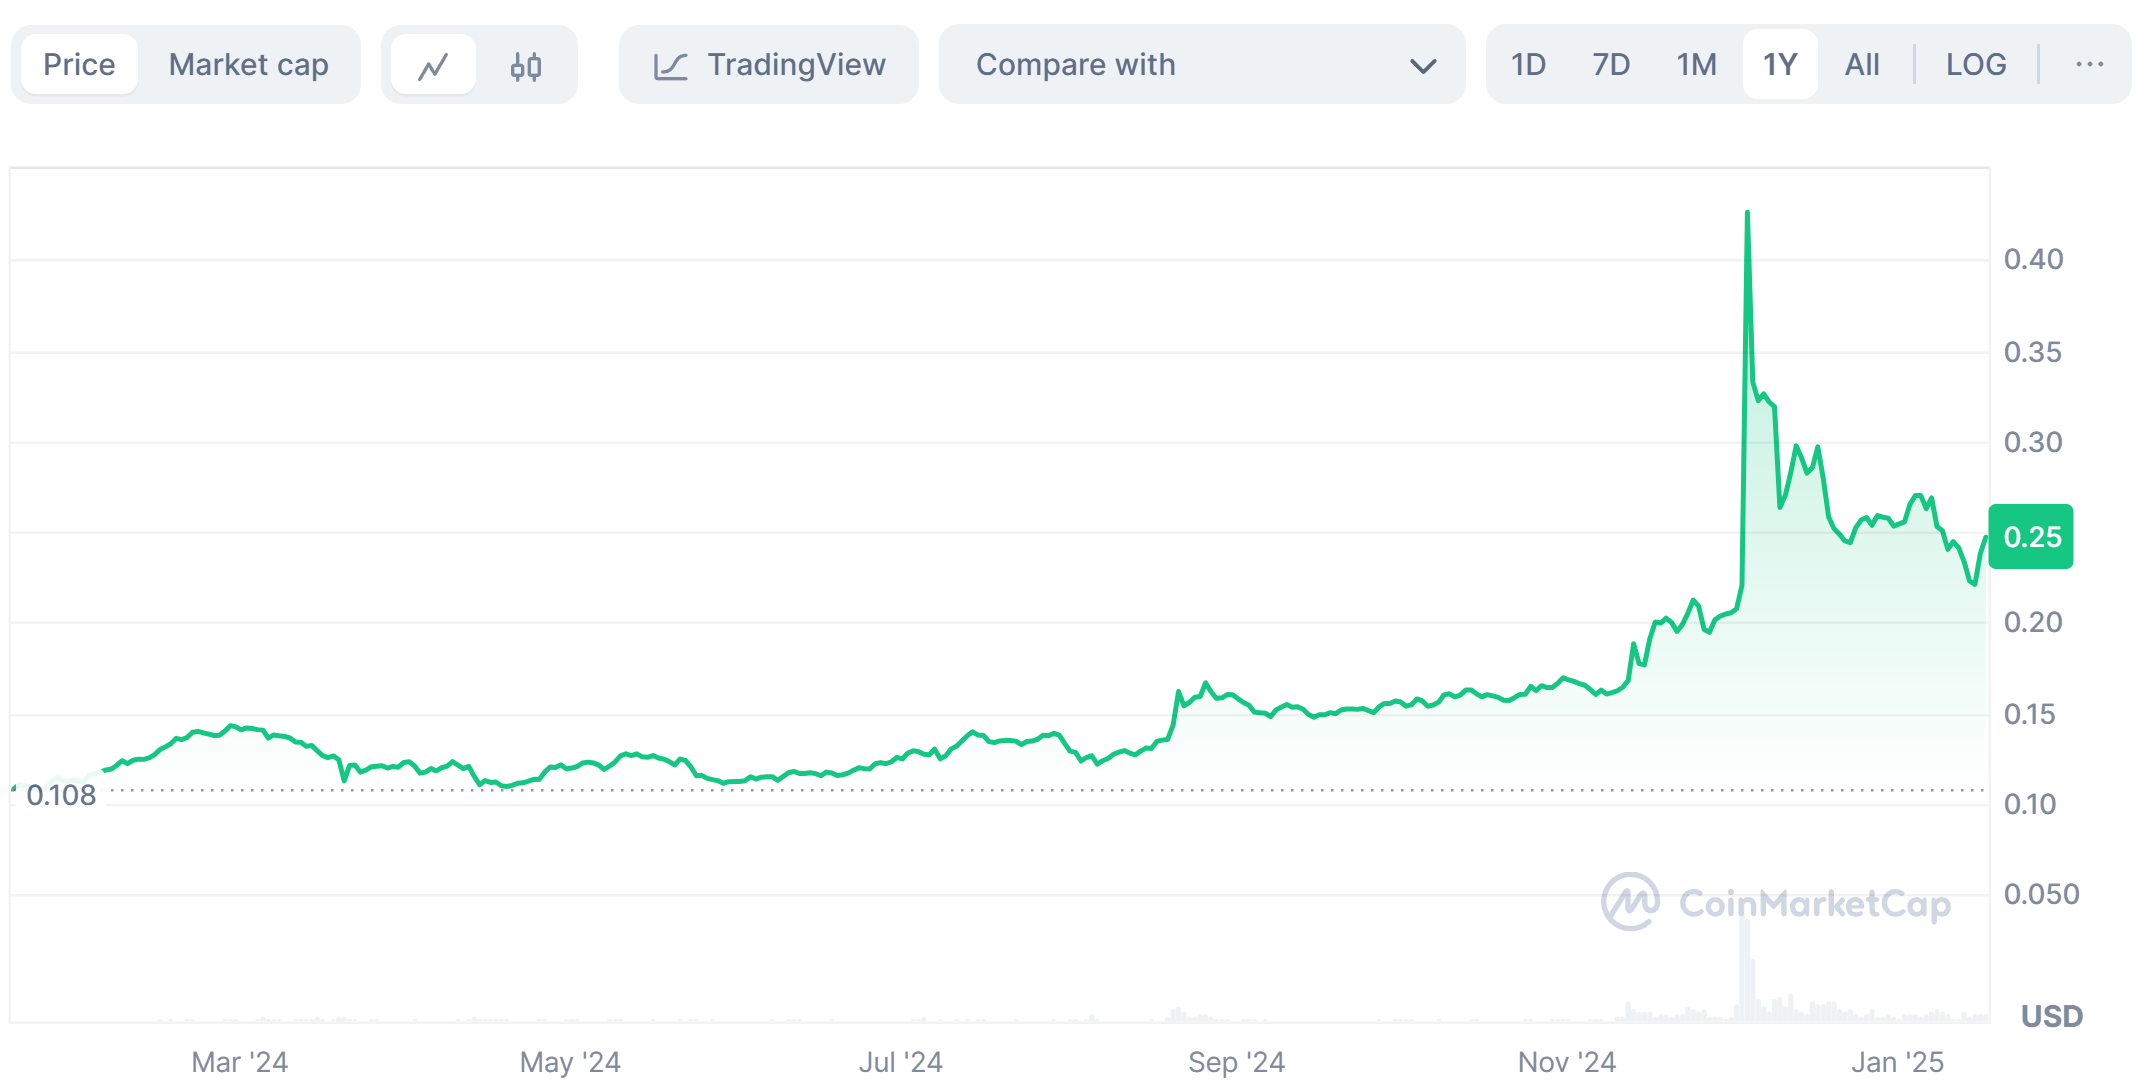Toggle the LOG scale option
2143x1091 pixels.
click(x=1975, y=64)
